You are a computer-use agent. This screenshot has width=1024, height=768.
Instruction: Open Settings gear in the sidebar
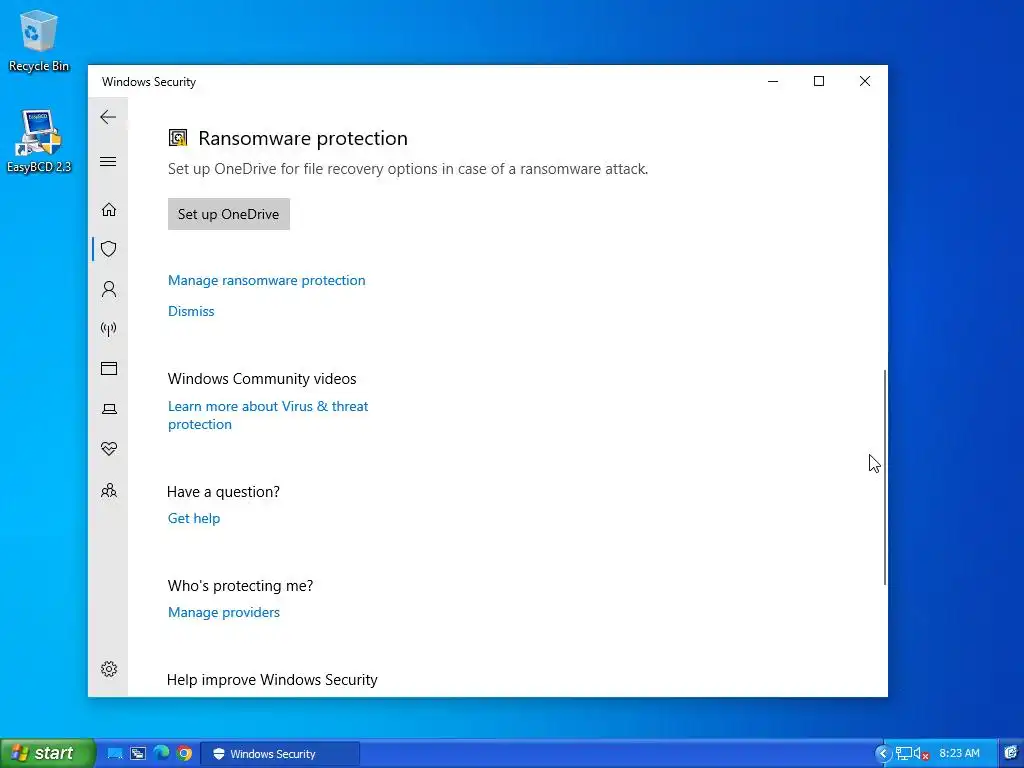[x=108, y=669]
